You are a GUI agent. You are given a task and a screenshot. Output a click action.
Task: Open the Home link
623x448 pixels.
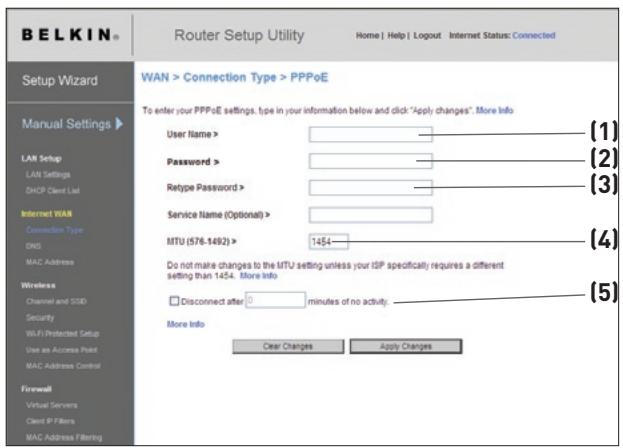pos(367,35)
